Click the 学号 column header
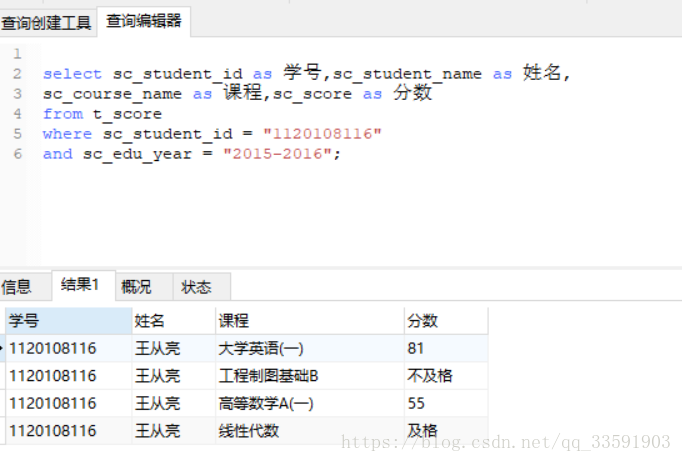 click(x=69, y=321)
